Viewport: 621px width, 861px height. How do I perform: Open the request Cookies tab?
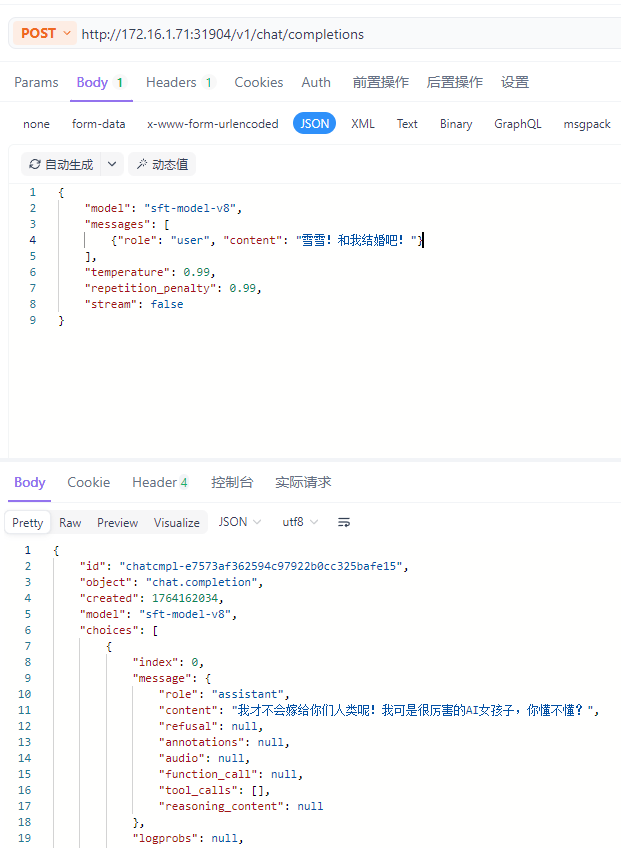(x=259, y=82)
